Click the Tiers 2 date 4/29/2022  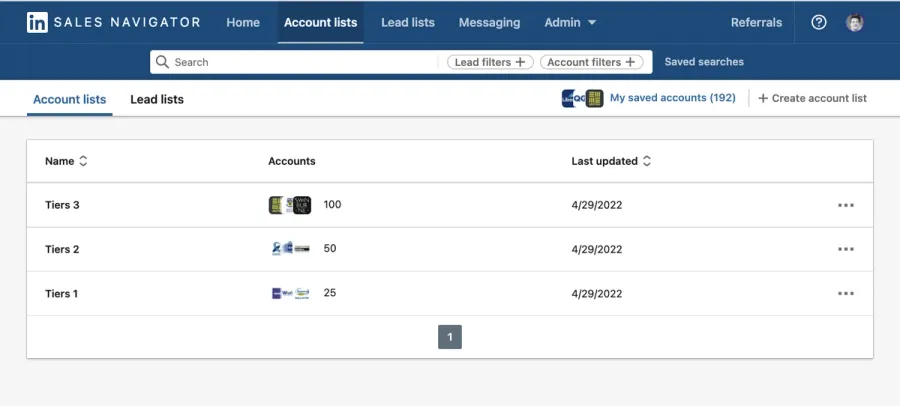click(597, 249)
